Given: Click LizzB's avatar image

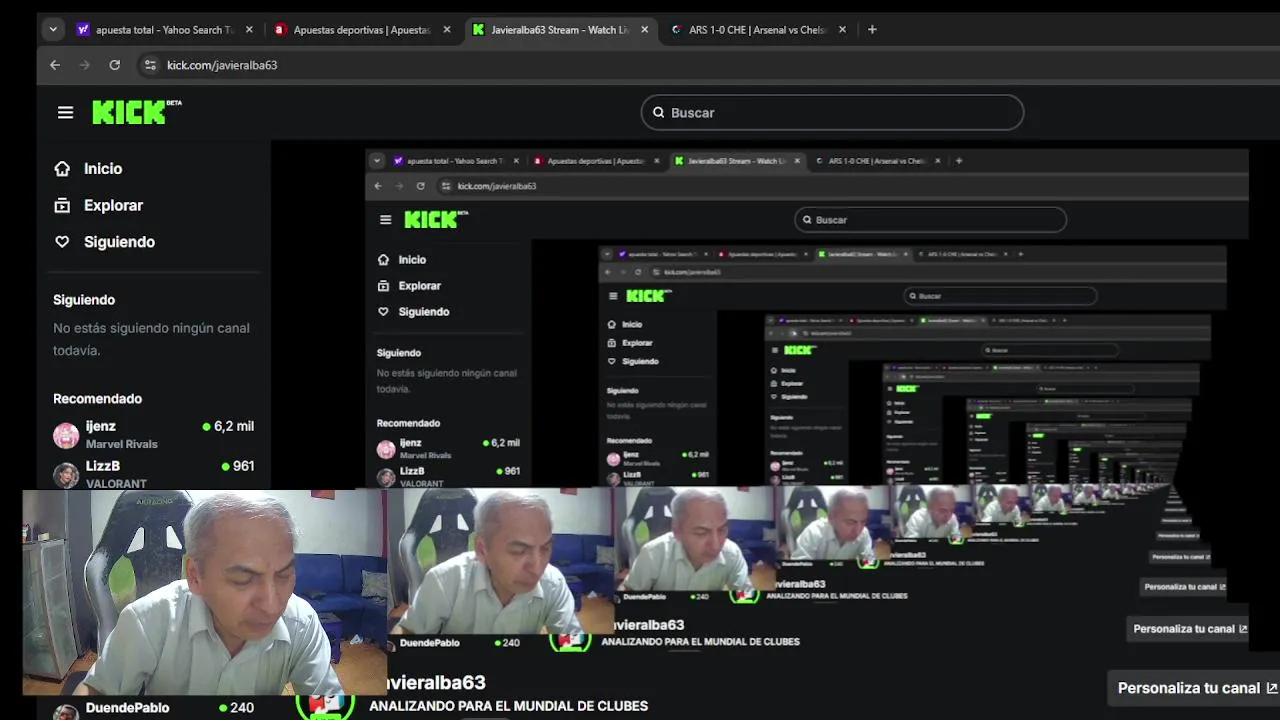Looking at the screenshot, I should (x=66, y=474).
